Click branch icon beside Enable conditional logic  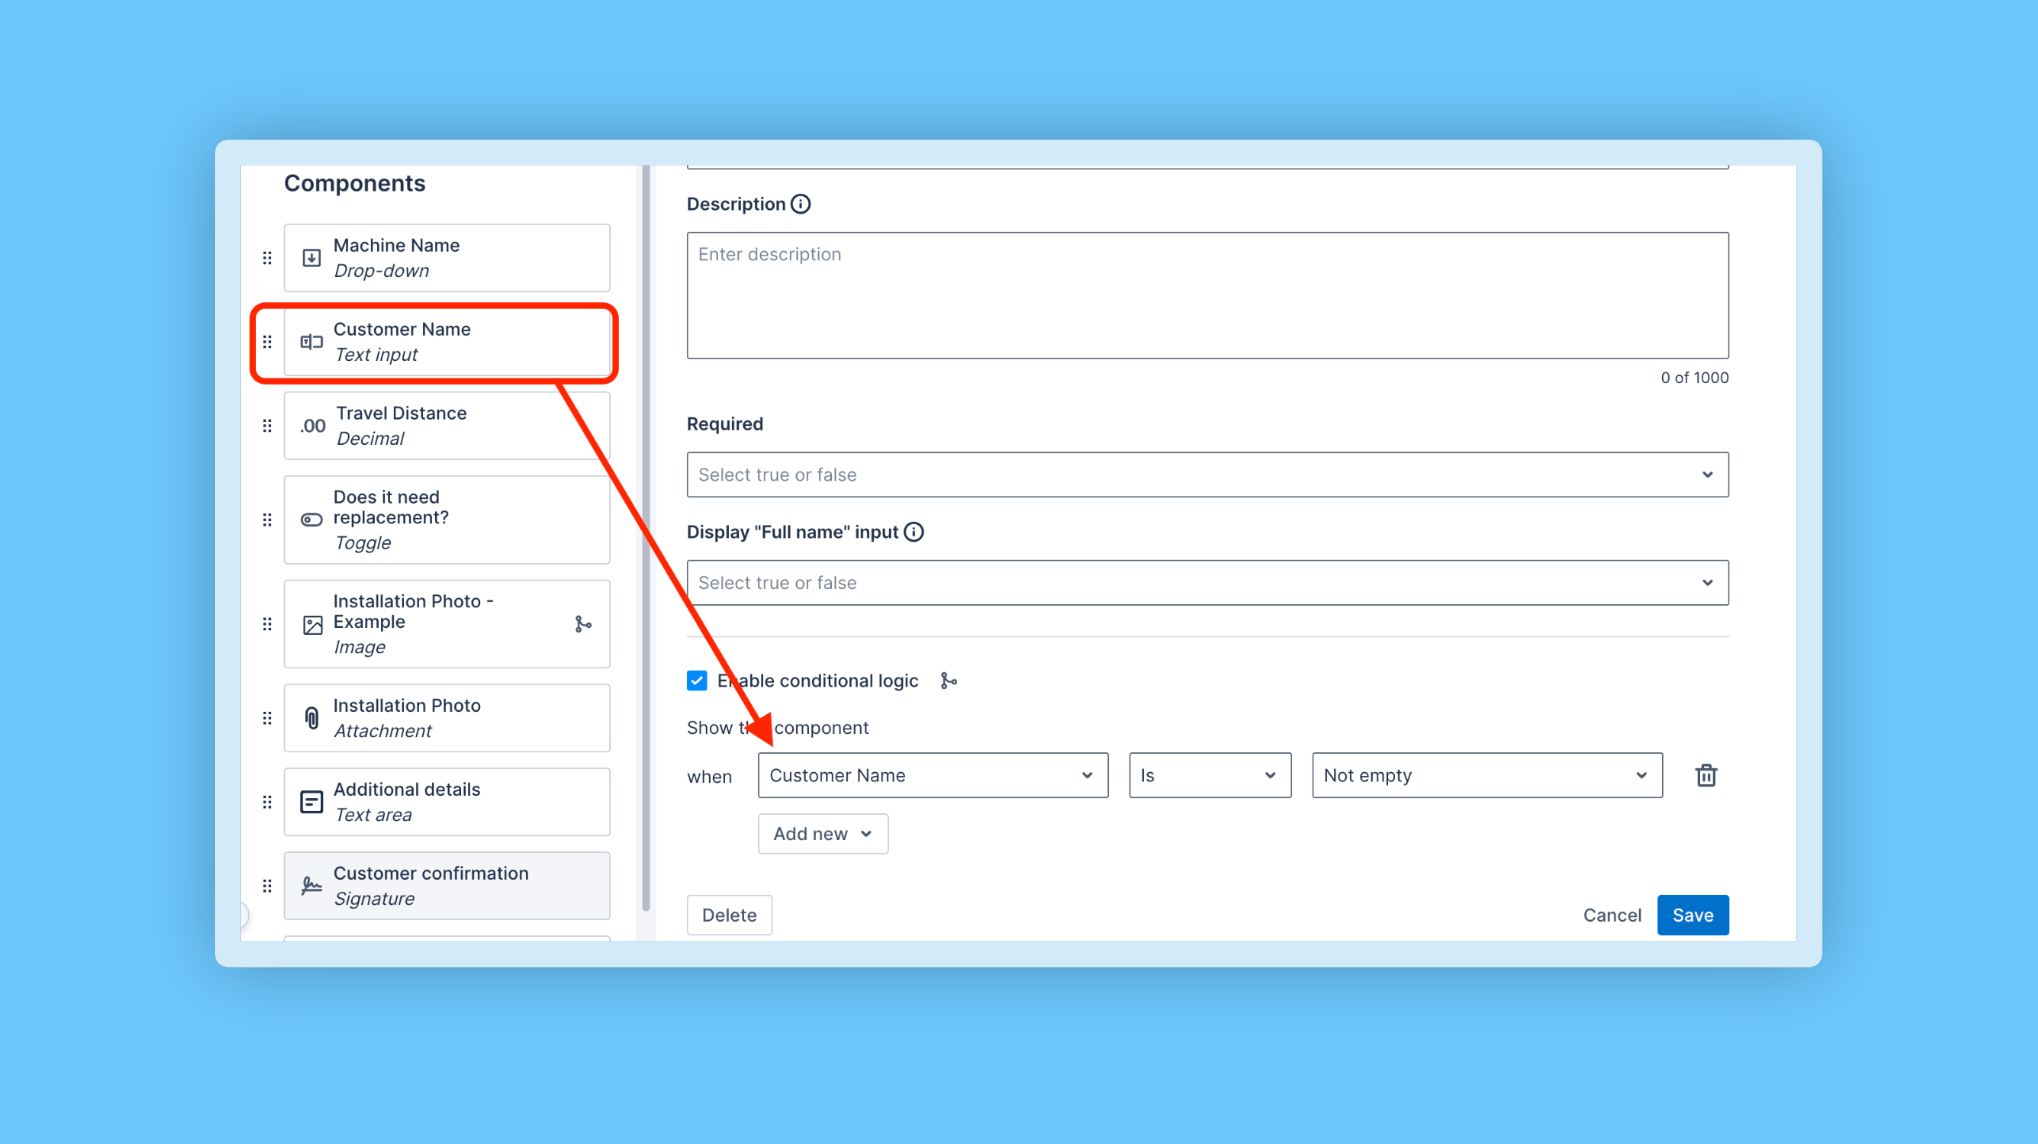949,681
